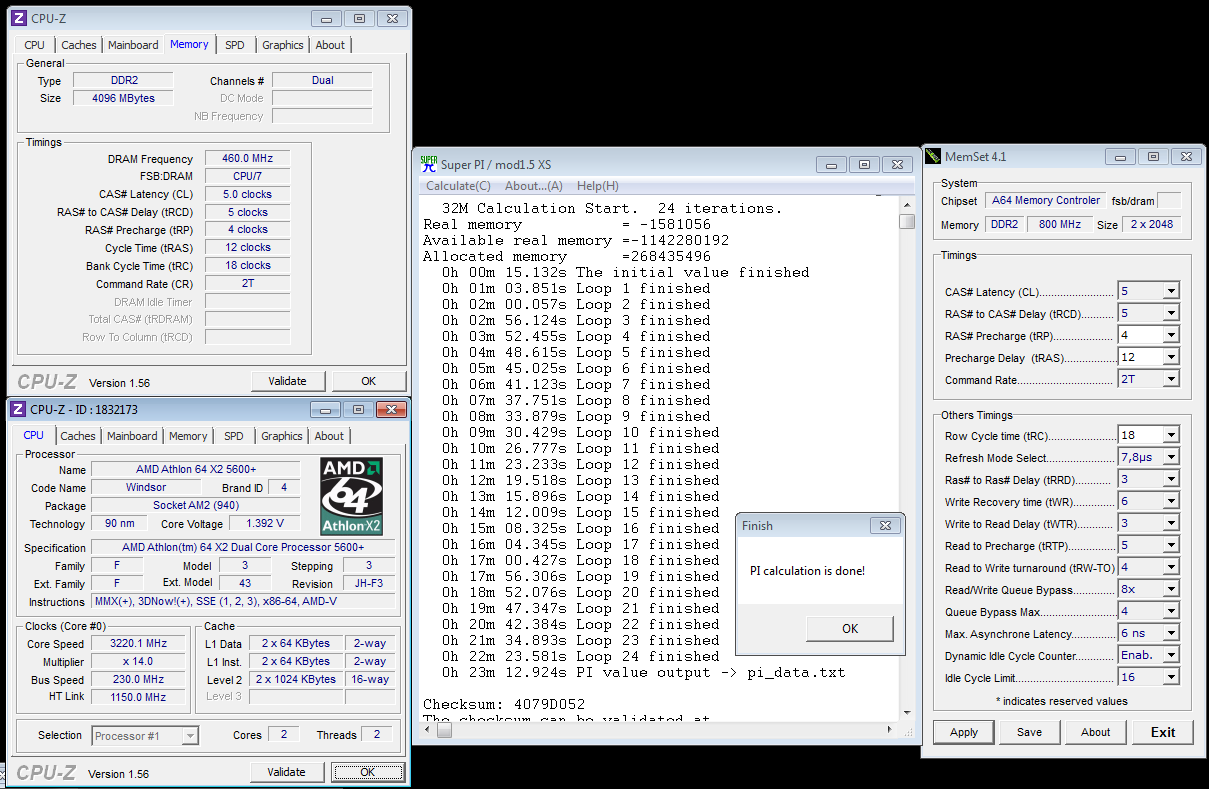Click Core Voltage value 1.392 V
The width and height of the screenshot is (1209, 789).
pyautogui.click(x=263, y=523)
